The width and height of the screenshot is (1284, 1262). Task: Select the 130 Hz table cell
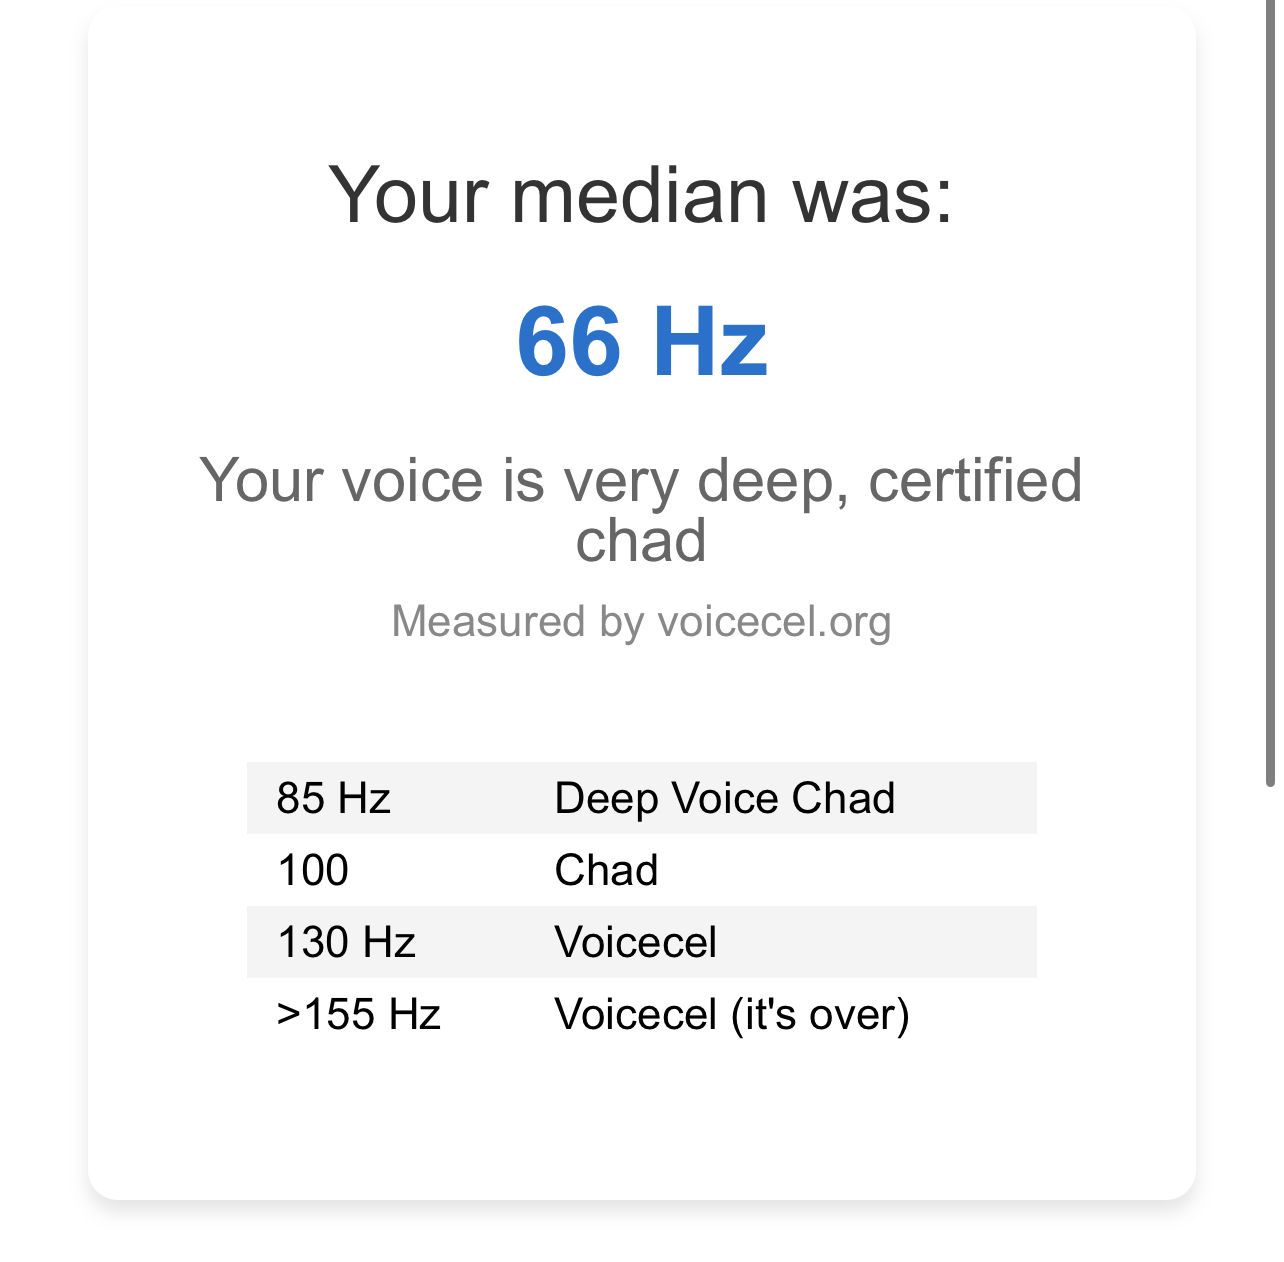pos(346,942)
